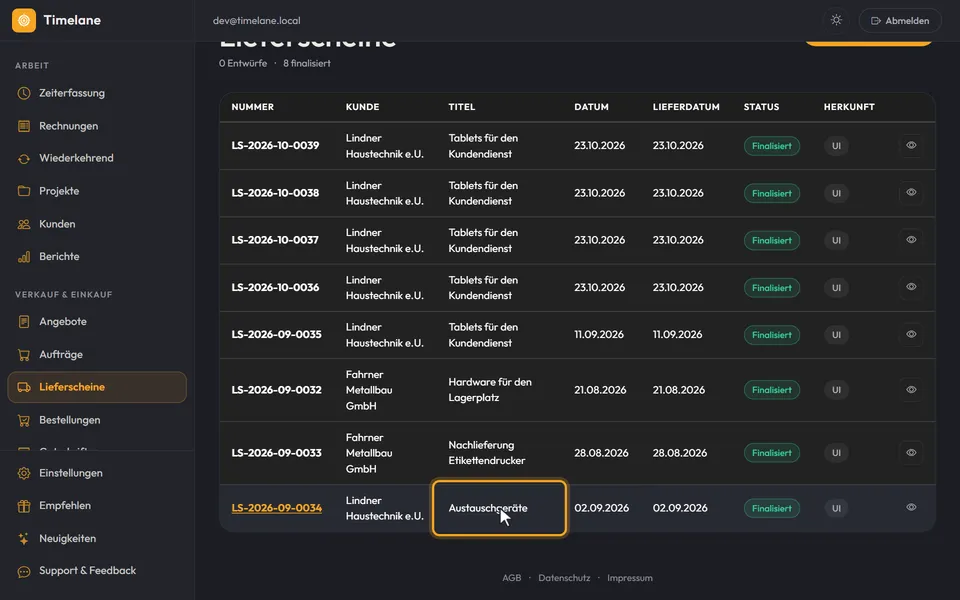
Task: Go to Wiederkehrend in the sidebar
Action: [97, 158]
